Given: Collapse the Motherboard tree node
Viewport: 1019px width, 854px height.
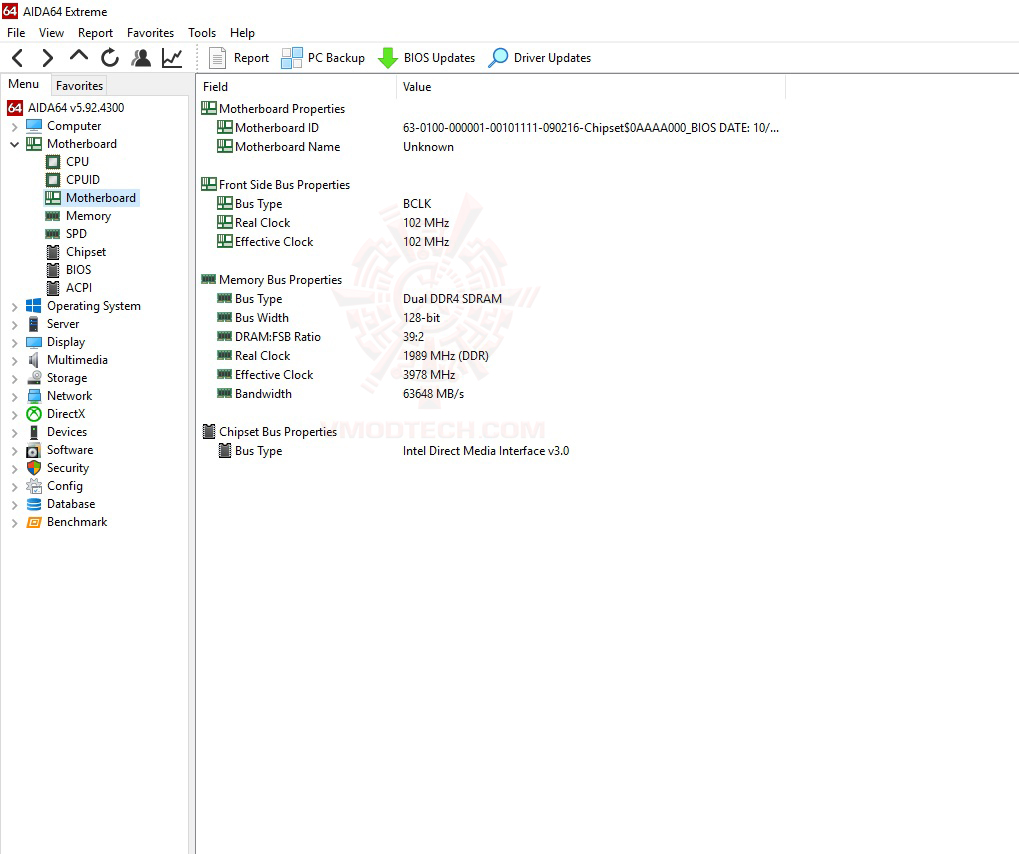Looking at the screenshot, I should tap(14, 144).
